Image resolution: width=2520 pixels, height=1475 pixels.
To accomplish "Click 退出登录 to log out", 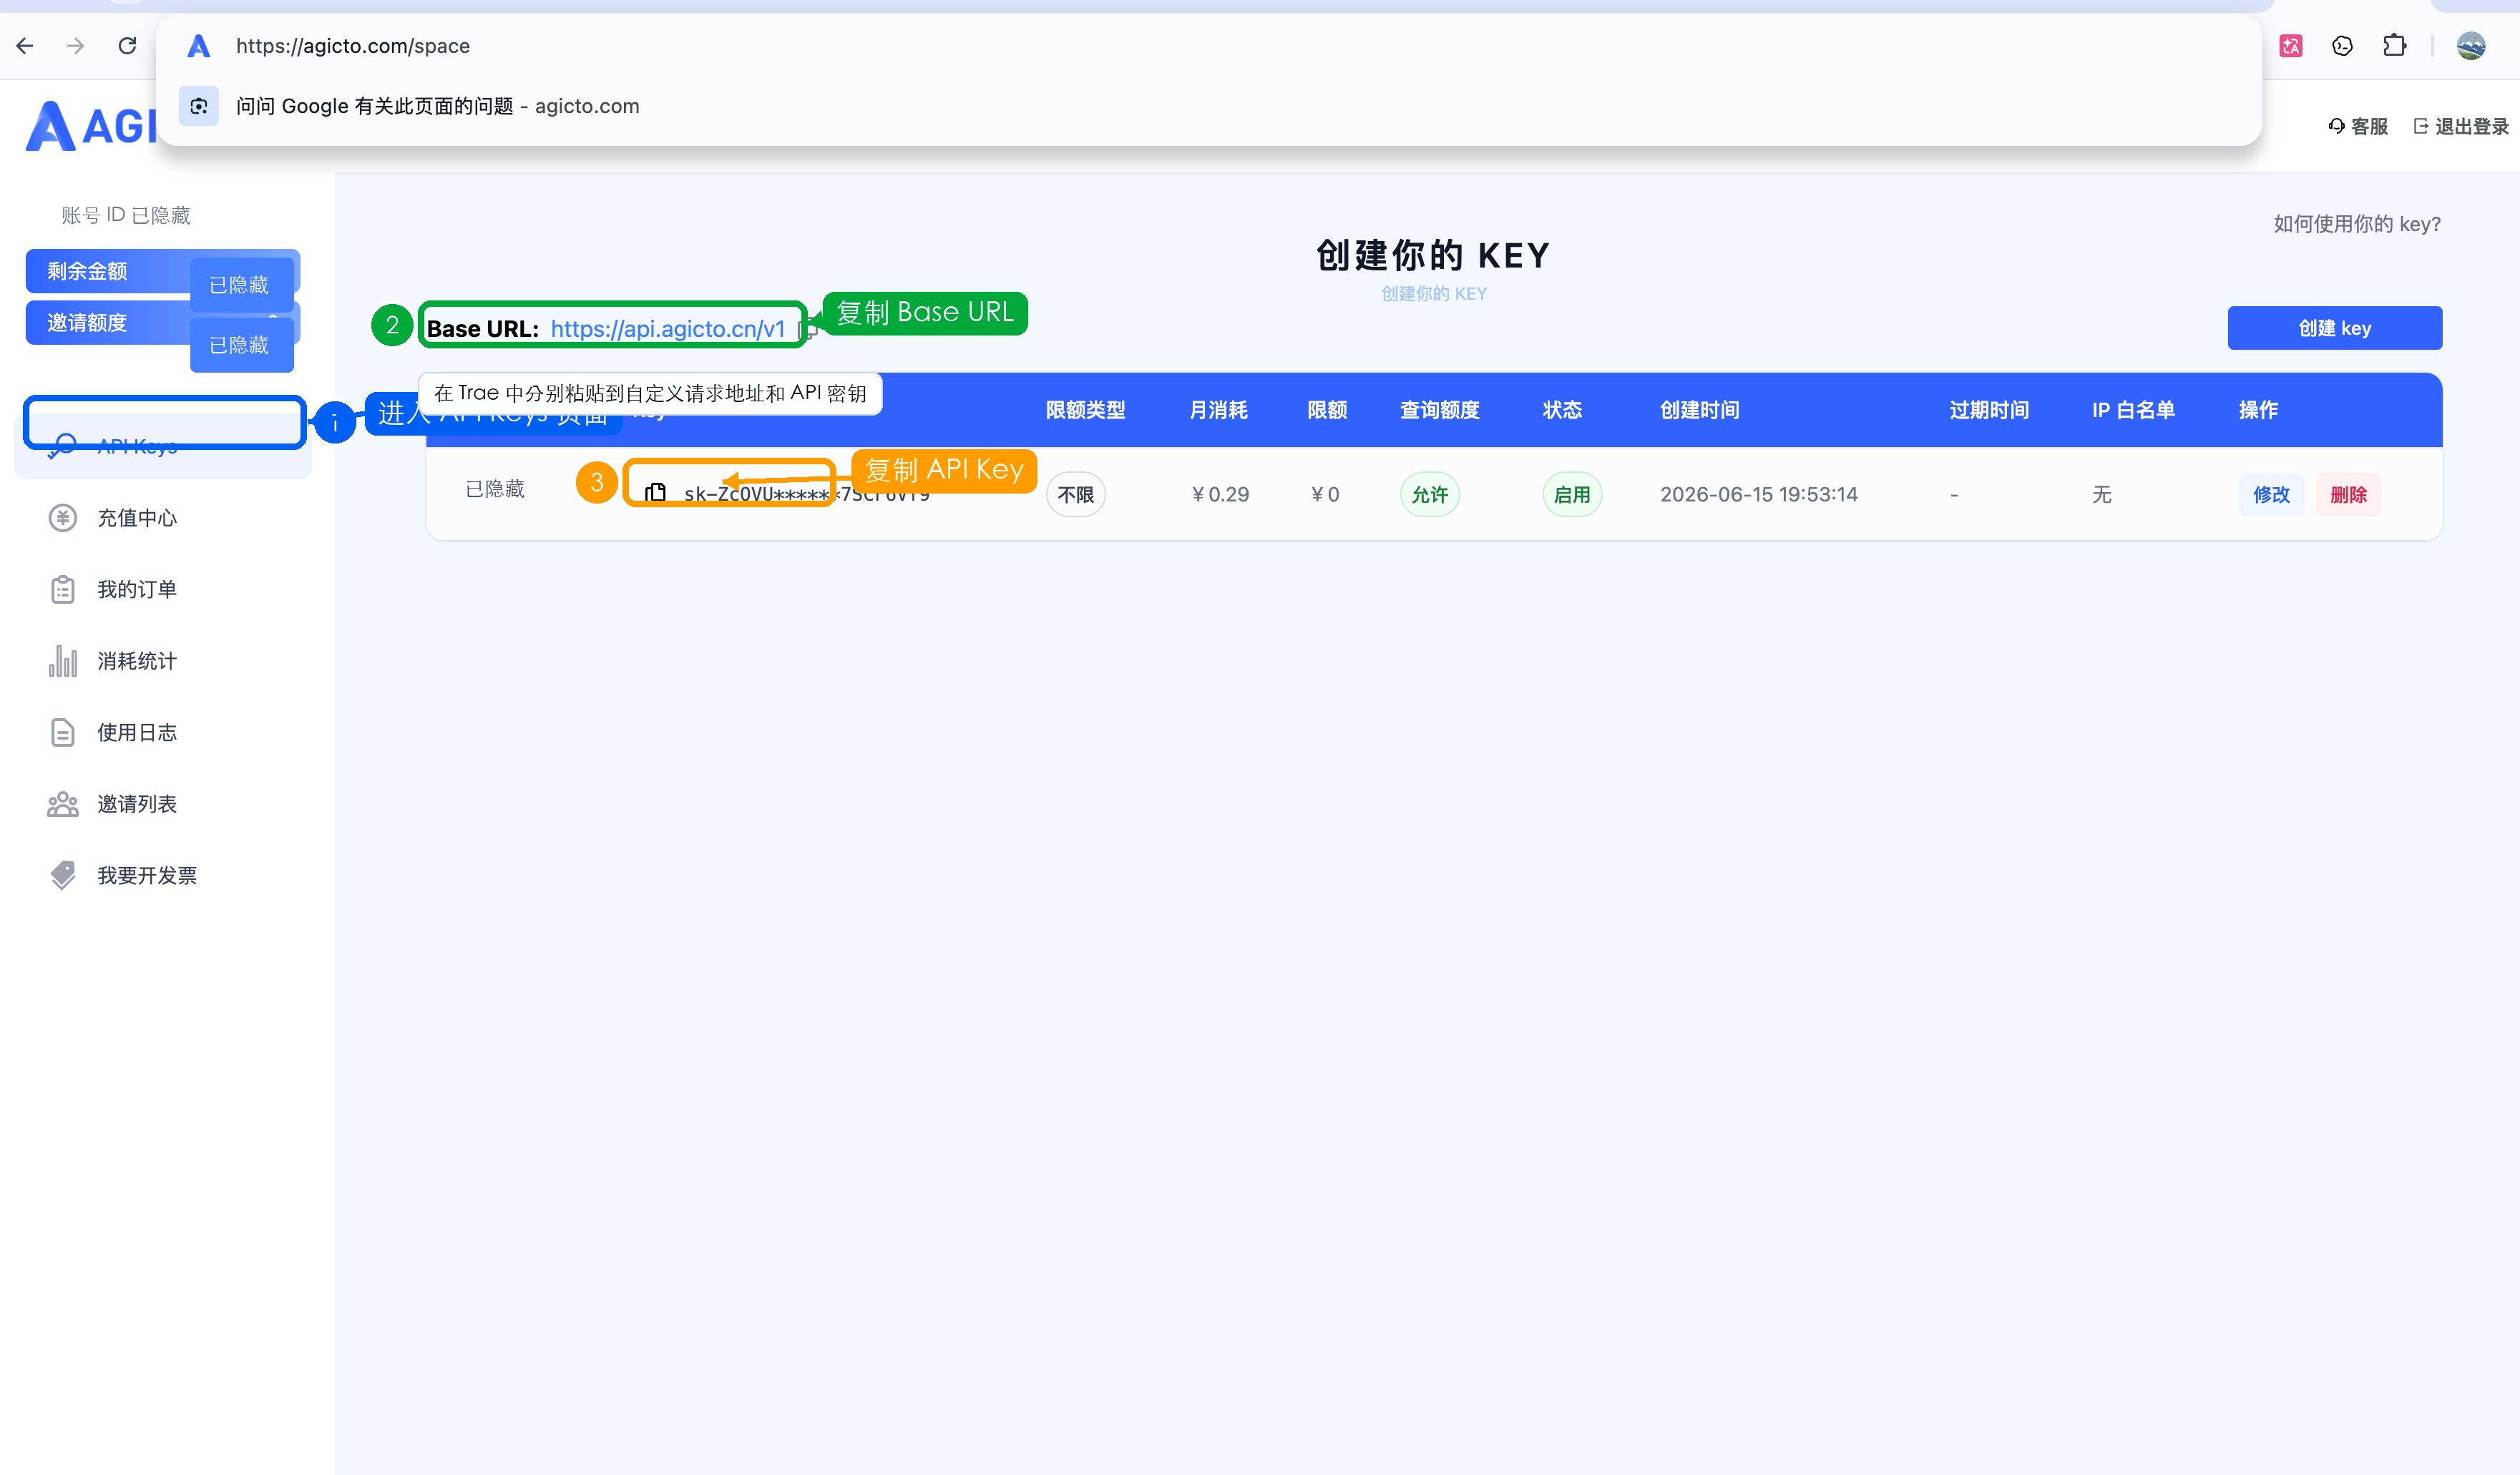I will pyautogui.click(x=2461, y=126).
